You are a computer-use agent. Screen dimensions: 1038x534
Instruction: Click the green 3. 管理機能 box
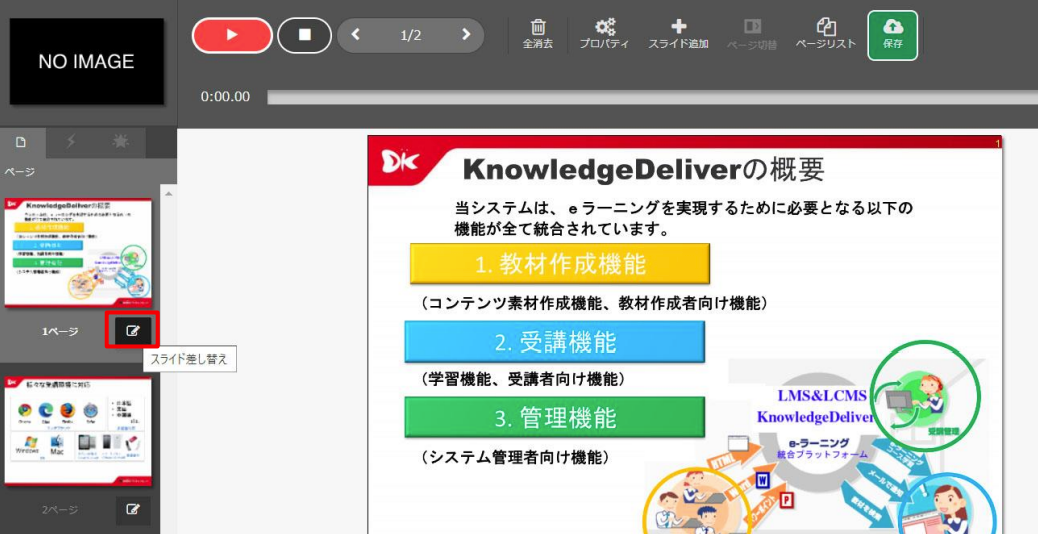tap(555, 417)
